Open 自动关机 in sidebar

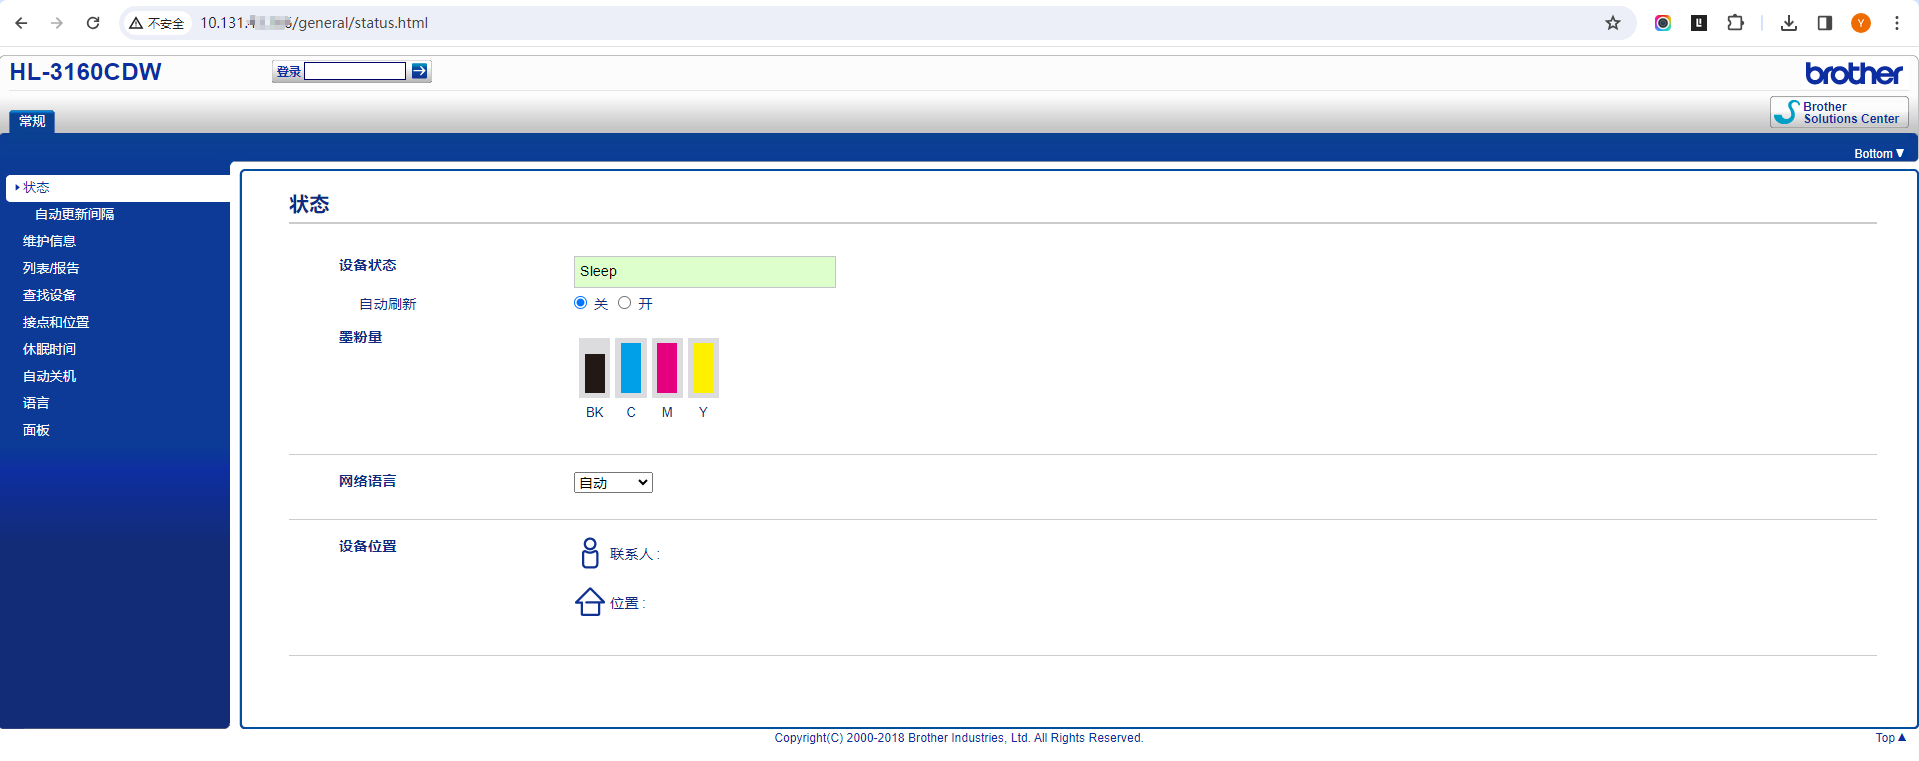point(49,376)
